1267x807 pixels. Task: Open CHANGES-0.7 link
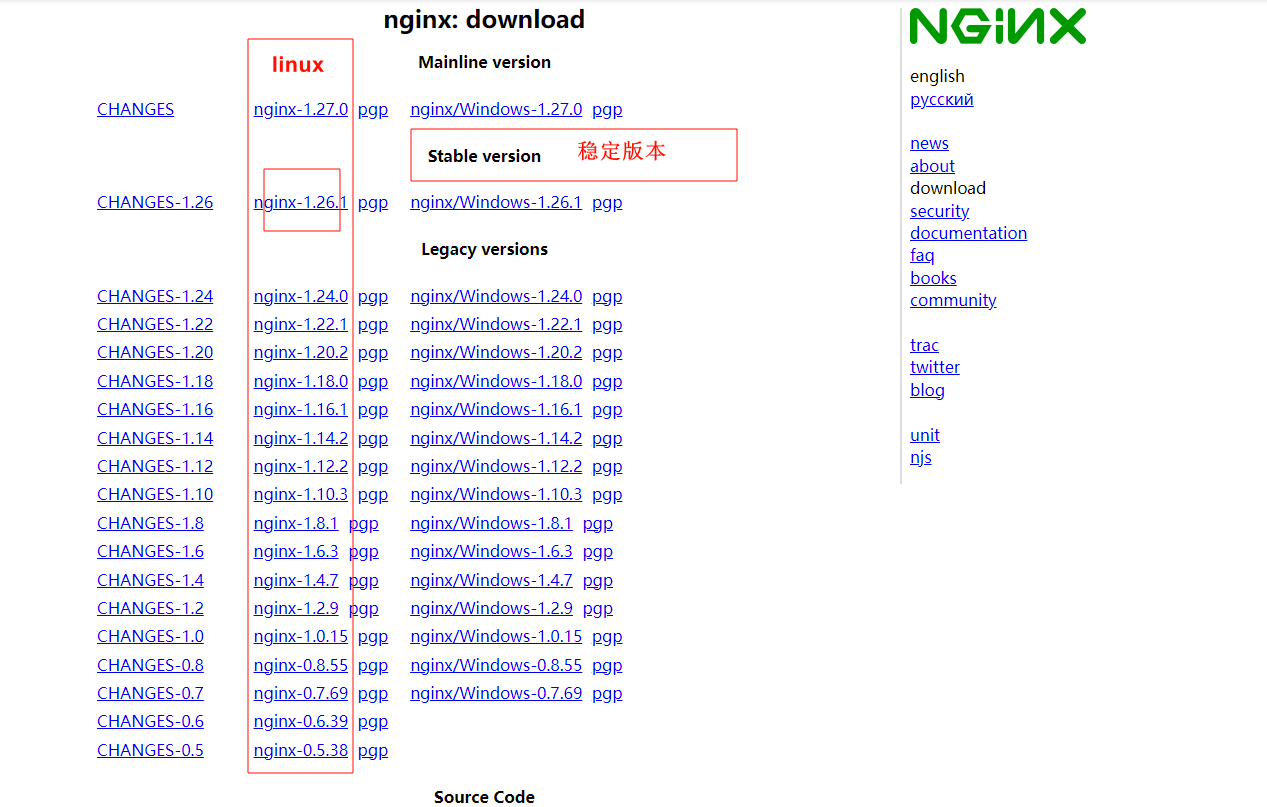(x=150, y=693)
